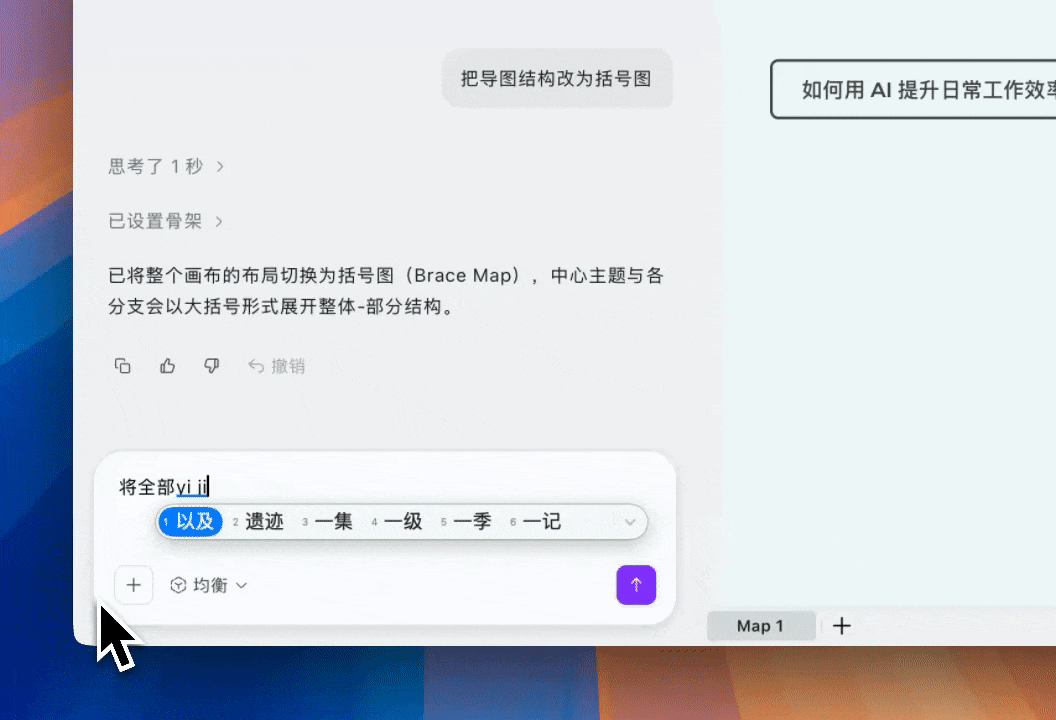Undo the change with 撤销
The height and width of the screenshot is (720, 1056).
[277, 366]
